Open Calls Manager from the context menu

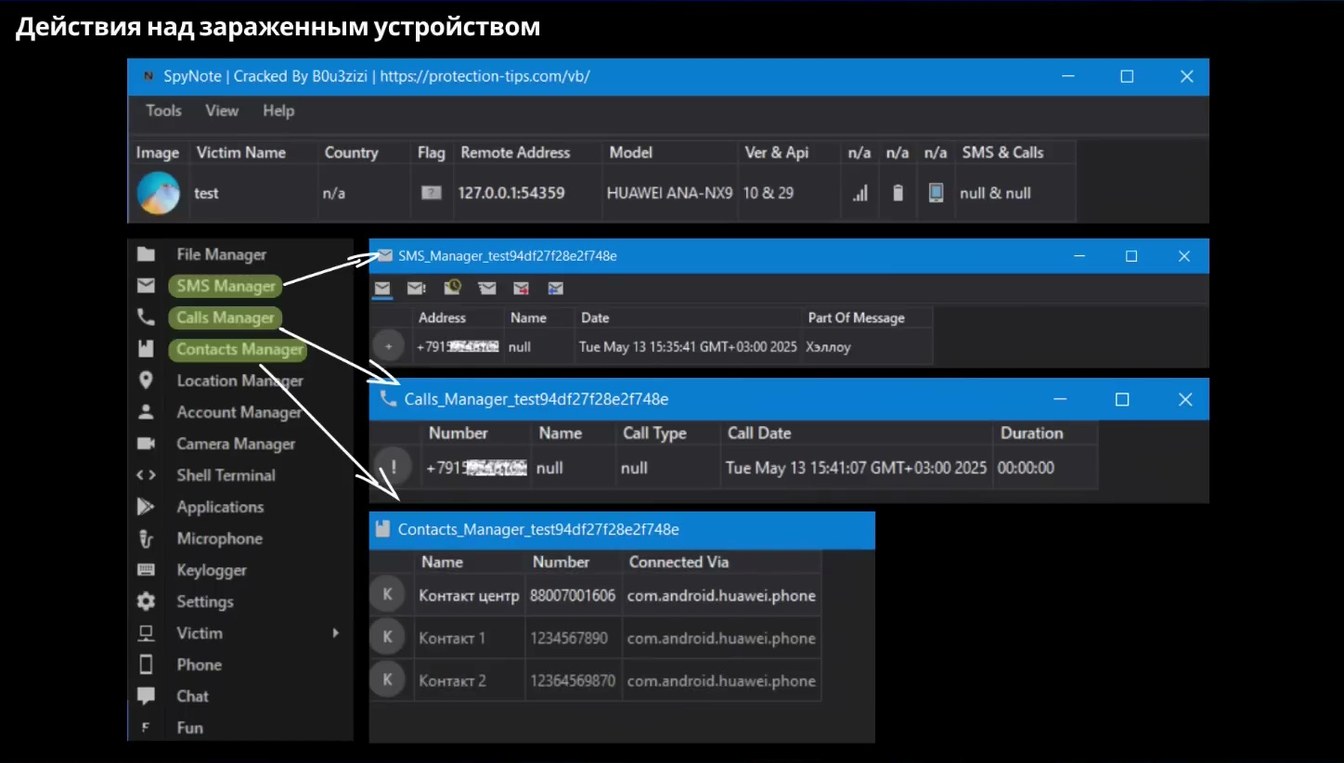coord(225,318)
